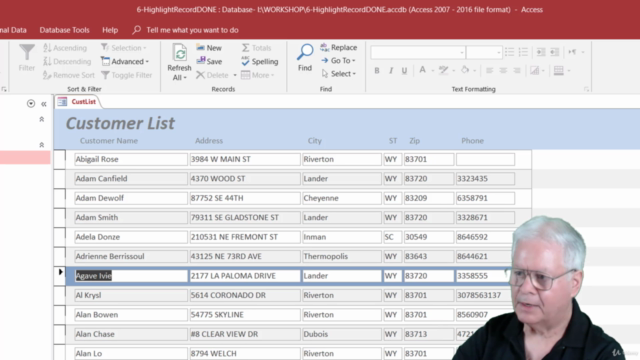Viewport: 640px width, 360px height.
Task: Save the current record
Action: [209, 61]
